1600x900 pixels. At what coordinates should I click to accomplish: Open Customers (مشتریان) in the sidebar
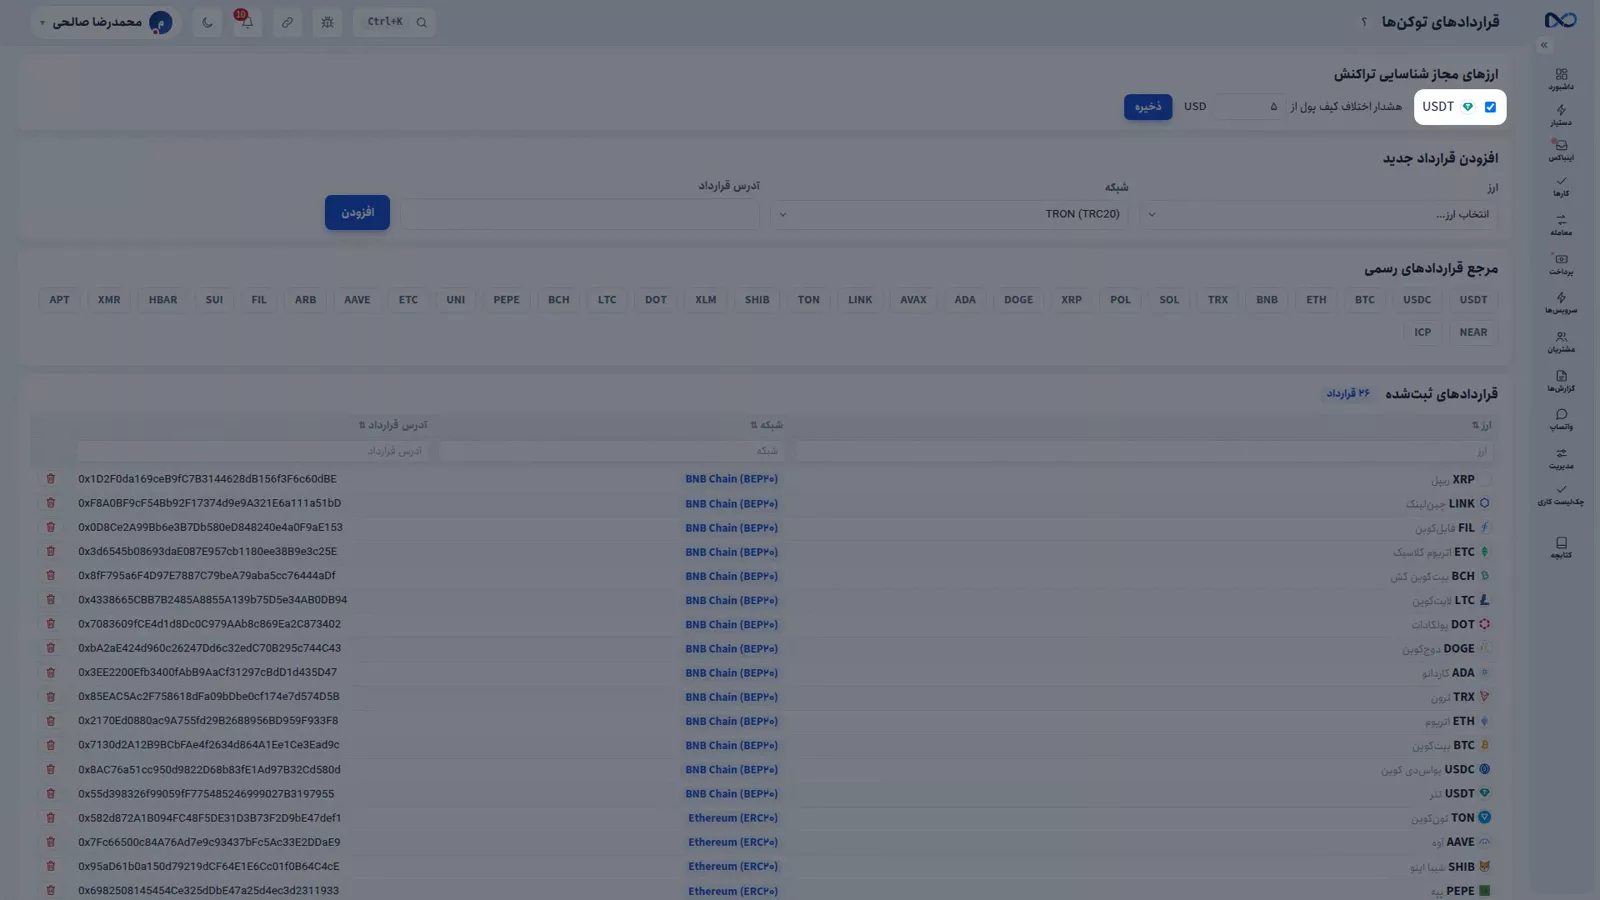(1561, 342)
